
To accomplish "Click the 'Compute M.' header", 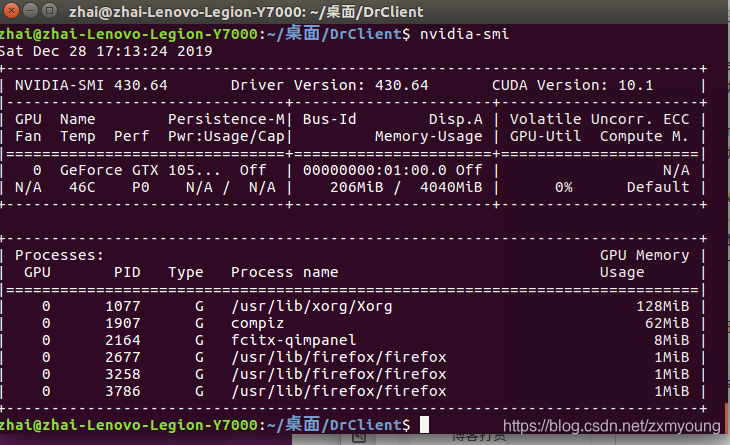I will 644,136.
